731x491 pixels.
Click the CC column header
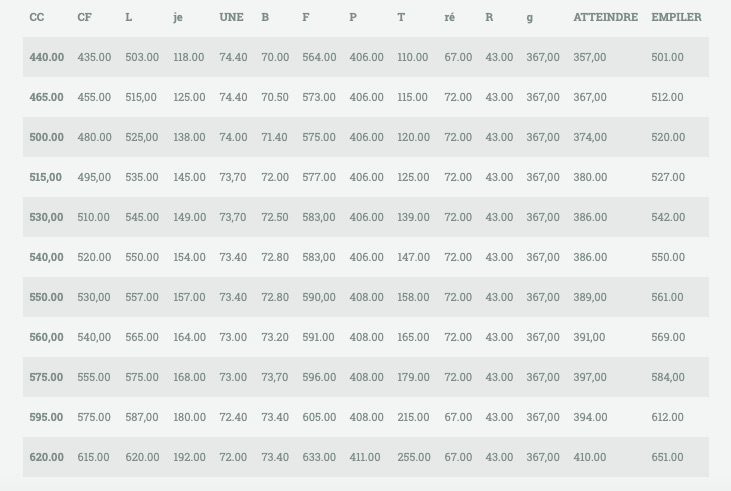click(37, 18)
